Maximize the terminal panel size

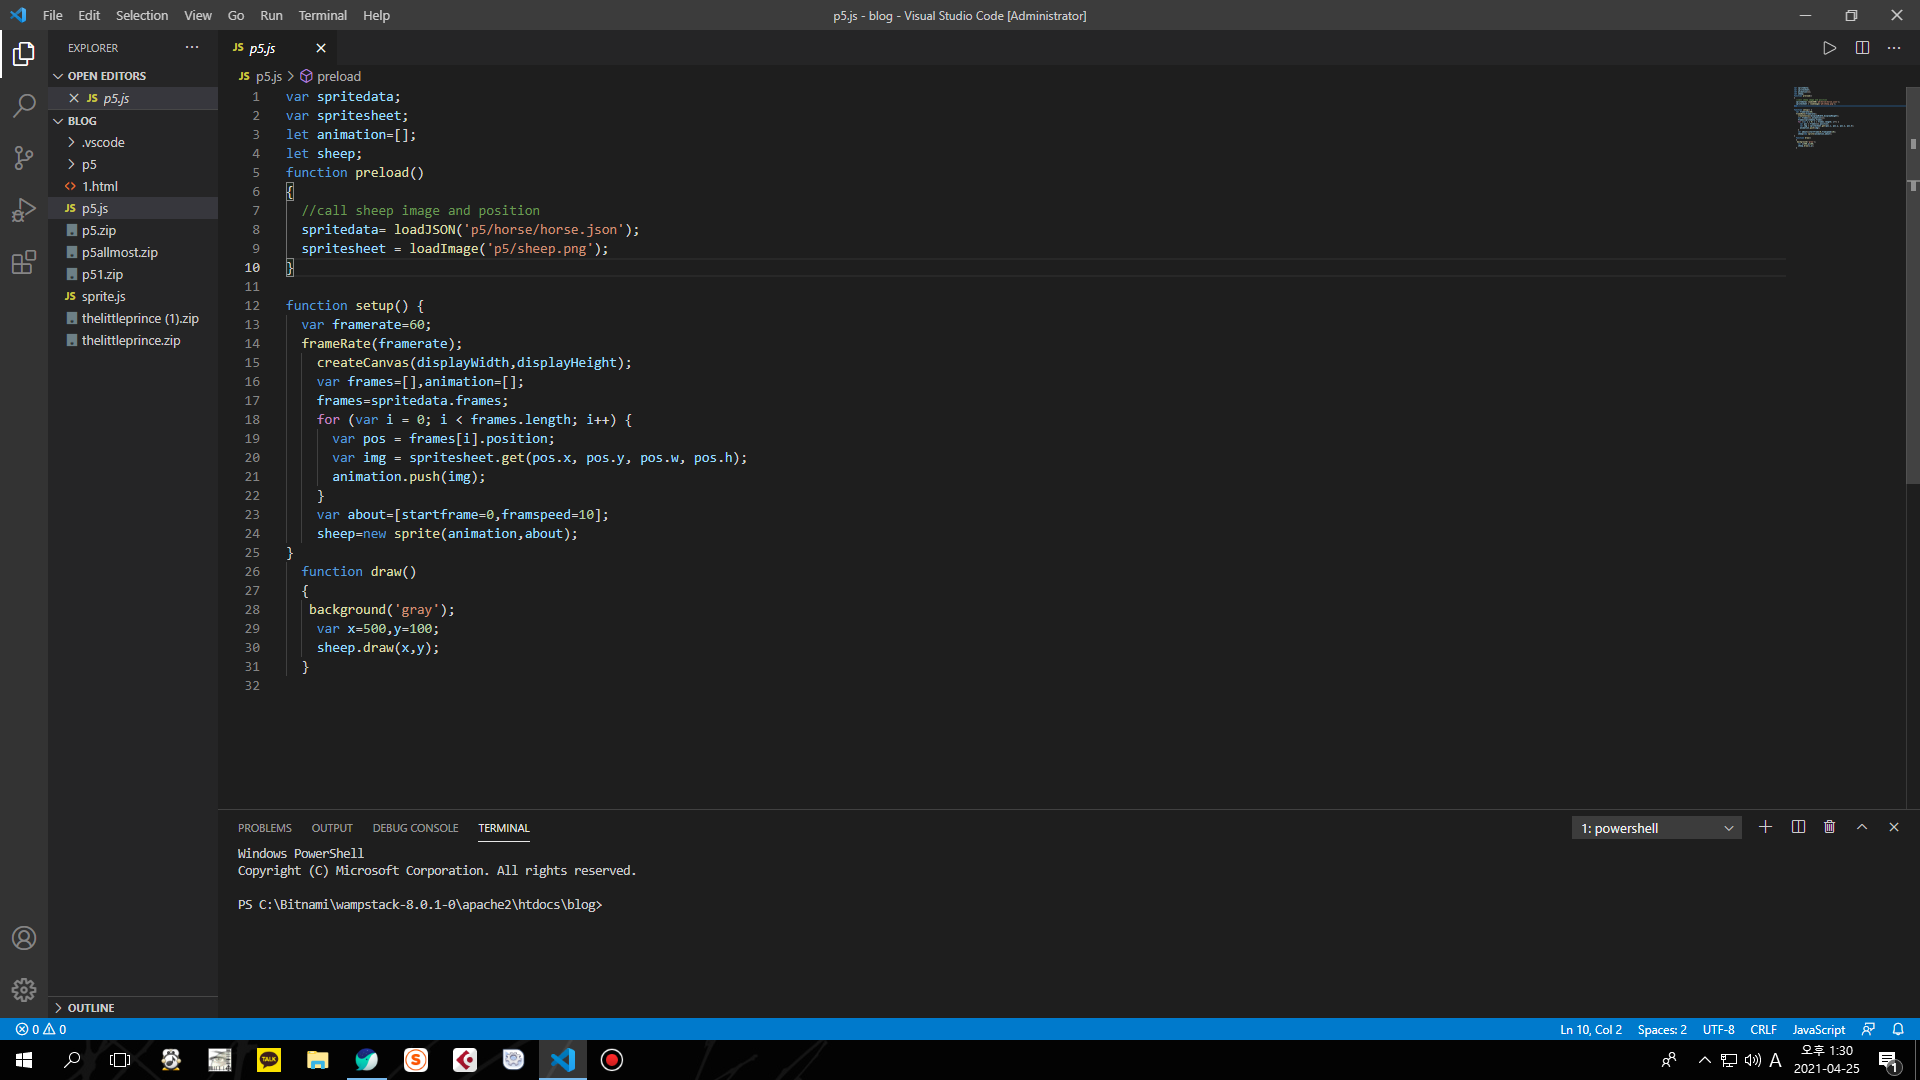pos(1862,827)
